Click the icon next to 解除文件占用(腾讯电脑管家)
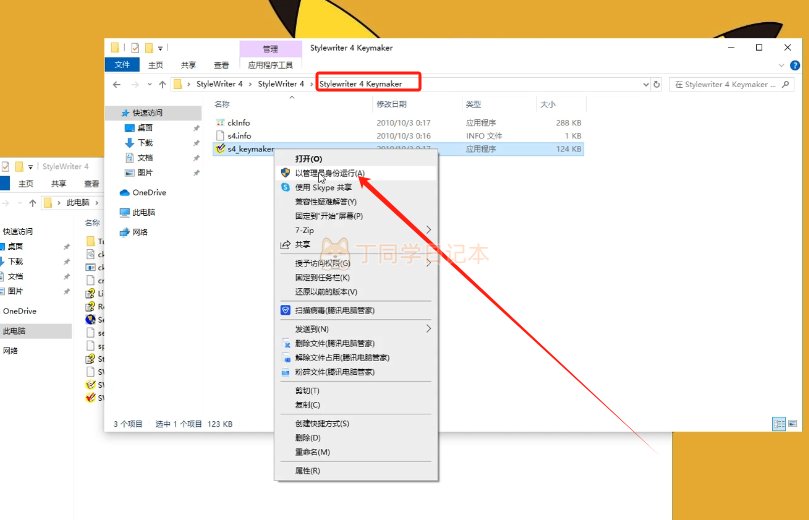 (x=286, y=358)
